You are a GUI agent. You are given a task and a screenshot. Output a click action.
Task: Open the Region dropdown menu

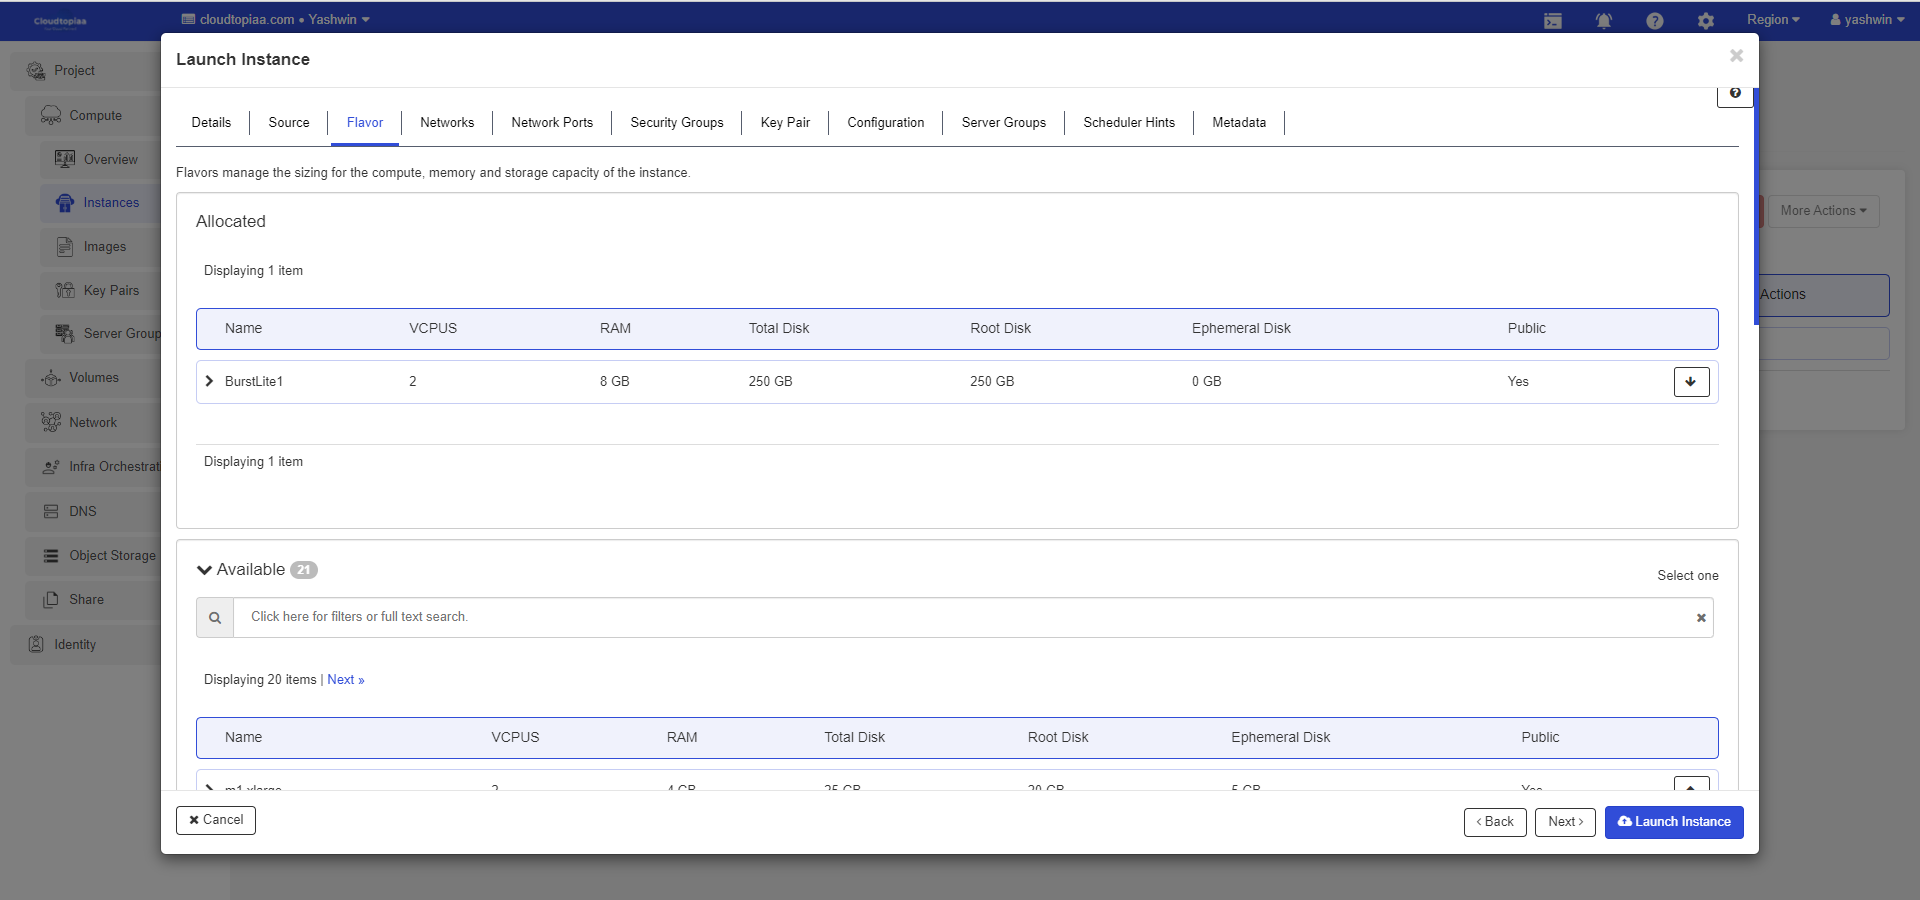1772,20
